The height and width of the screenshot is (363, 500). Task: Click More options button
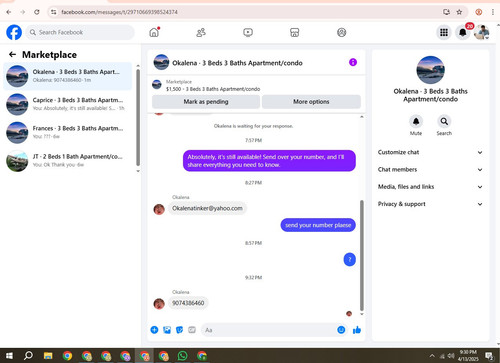[x=311, y=102]
